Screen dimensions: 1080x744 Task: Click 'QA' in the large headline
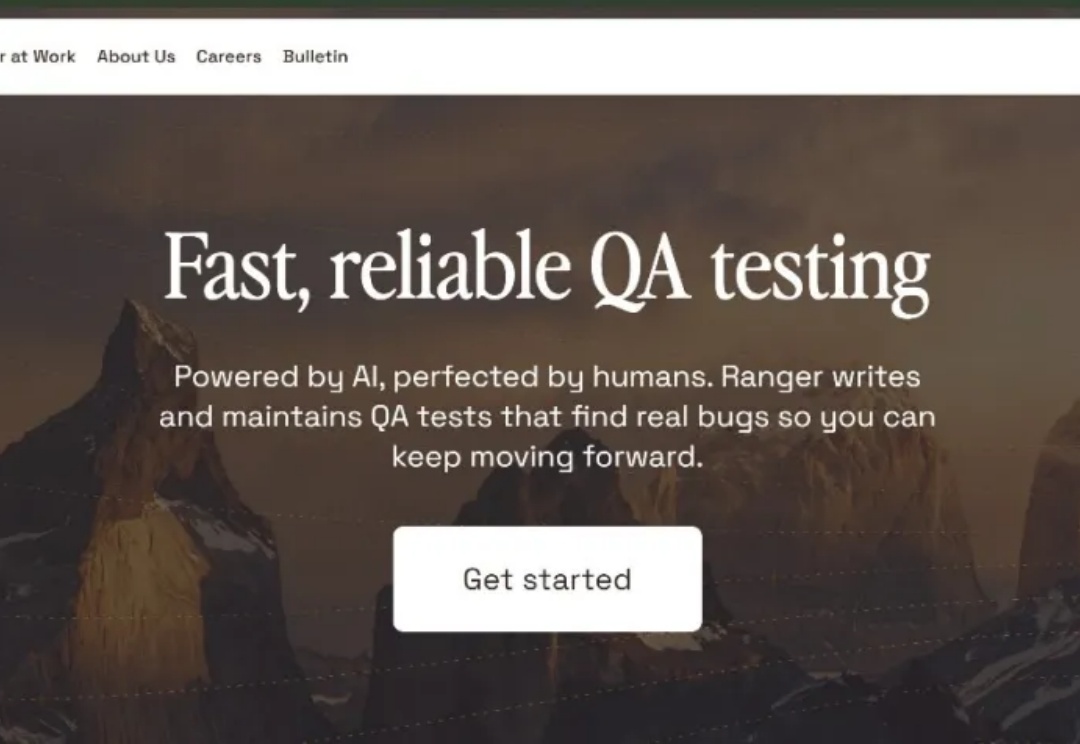(638, 268)
